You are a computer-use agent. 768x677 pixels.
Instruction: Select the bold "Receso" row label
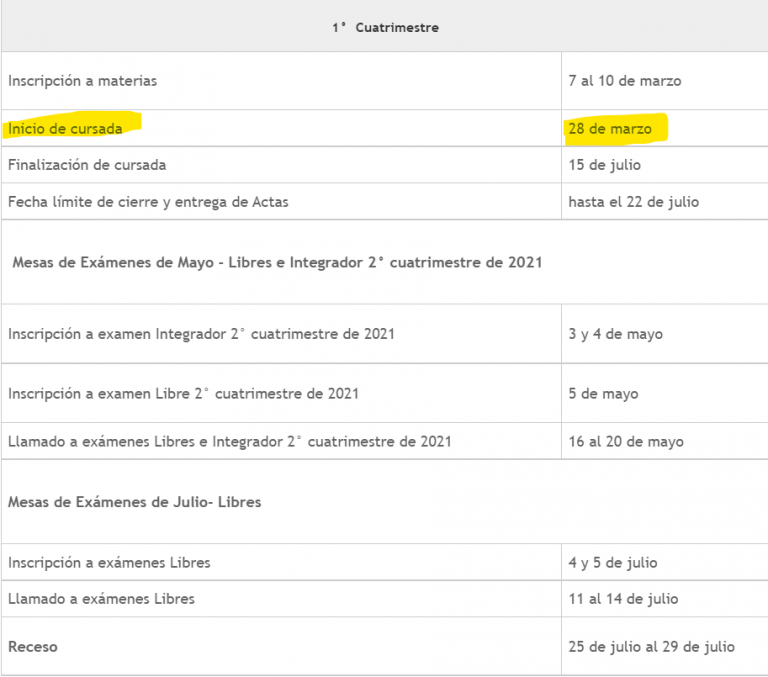pyautogui.click(x=33, y=646)
